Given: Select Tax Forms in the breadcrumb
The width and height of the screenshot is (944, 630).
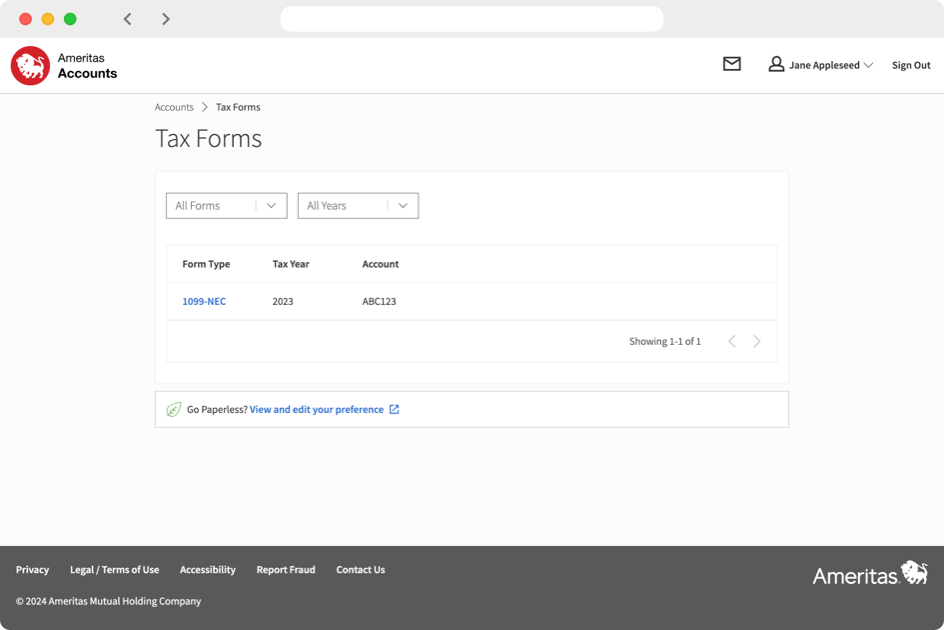Looking at the screenshot, I should point(238,107).
